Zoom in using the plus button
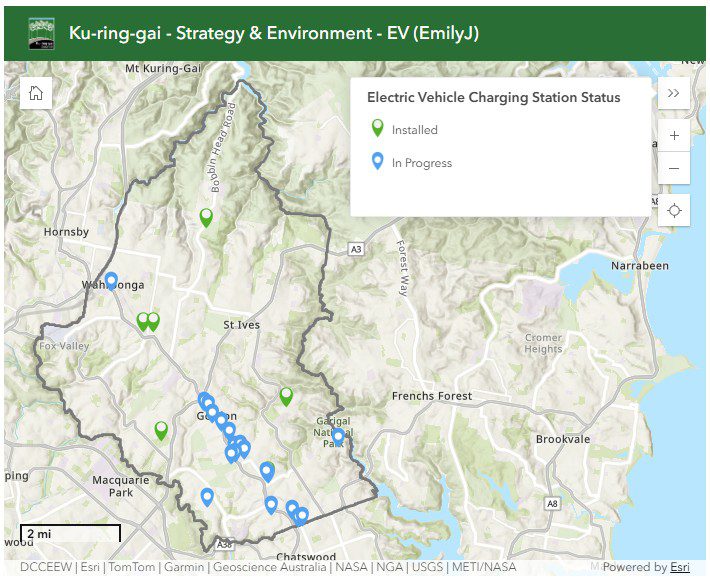This screenshot has width=710, height=580. [x=674, y=136]
